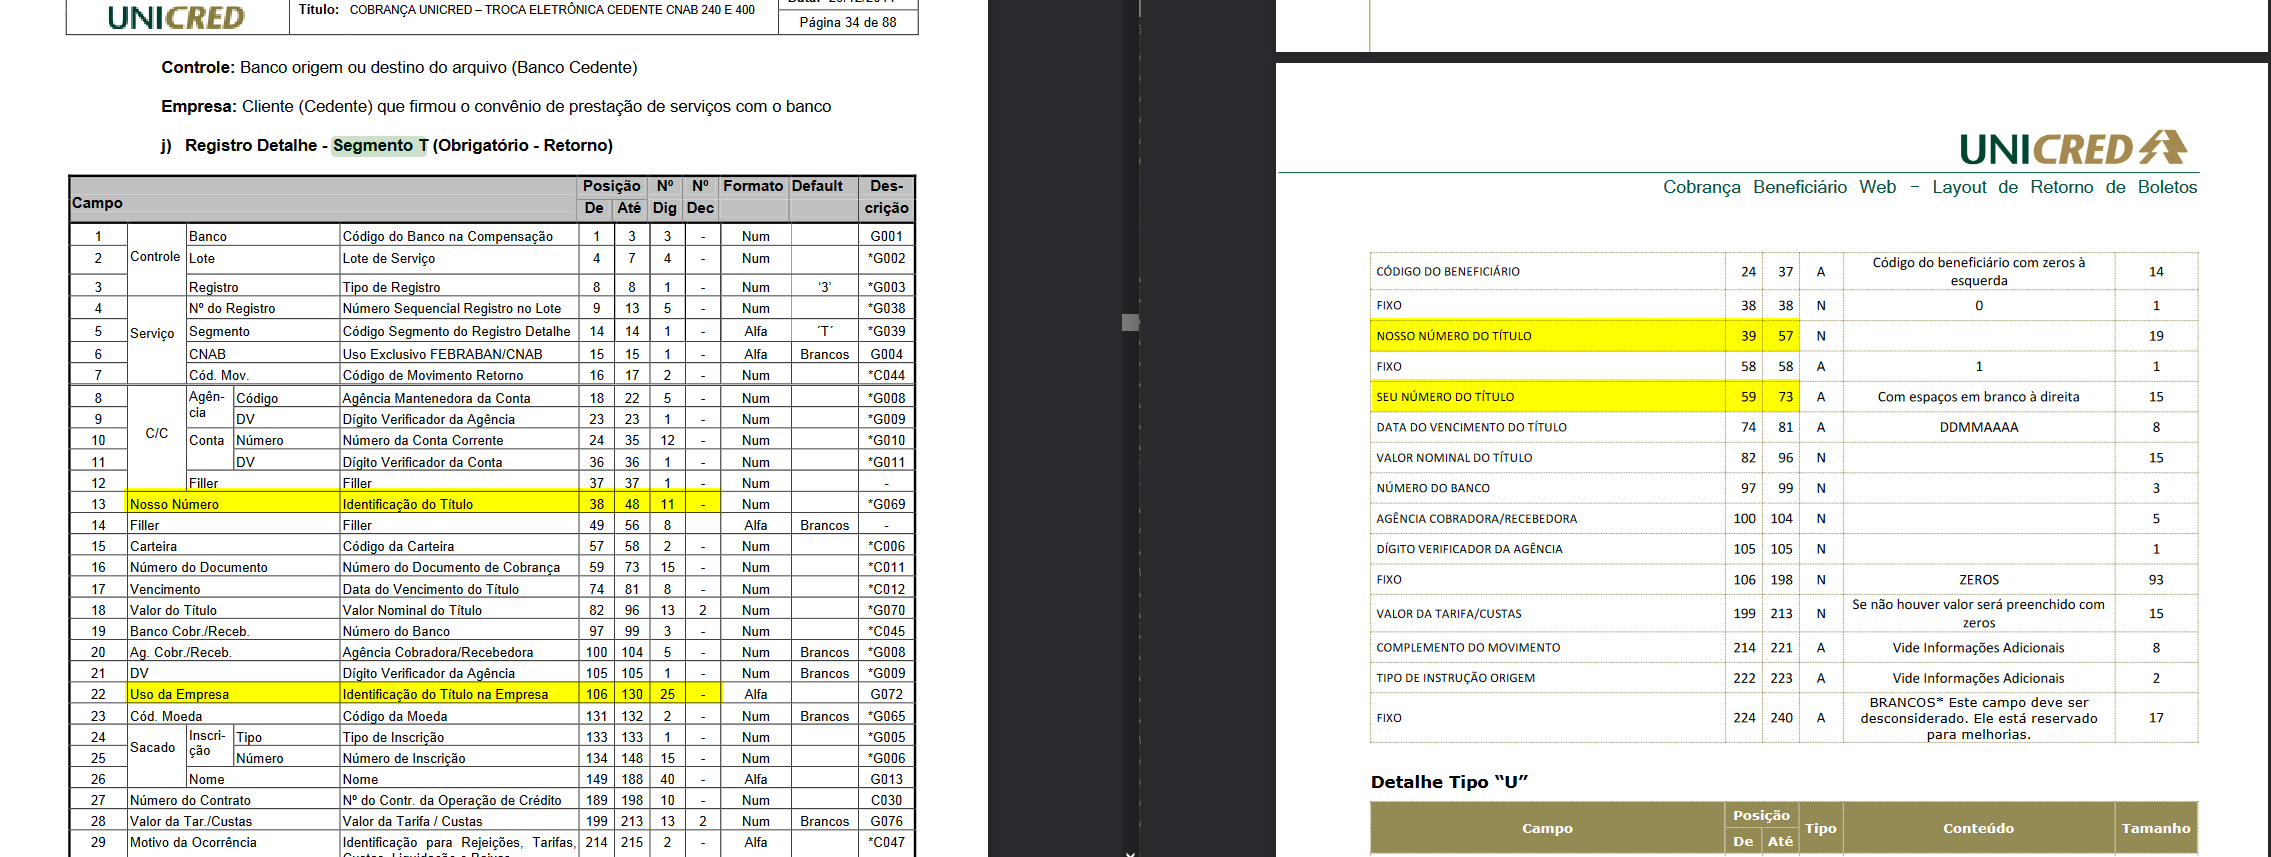Click highlighted 'SEU NÚMERO DO TÍTULO' row

coord(1585,396)
